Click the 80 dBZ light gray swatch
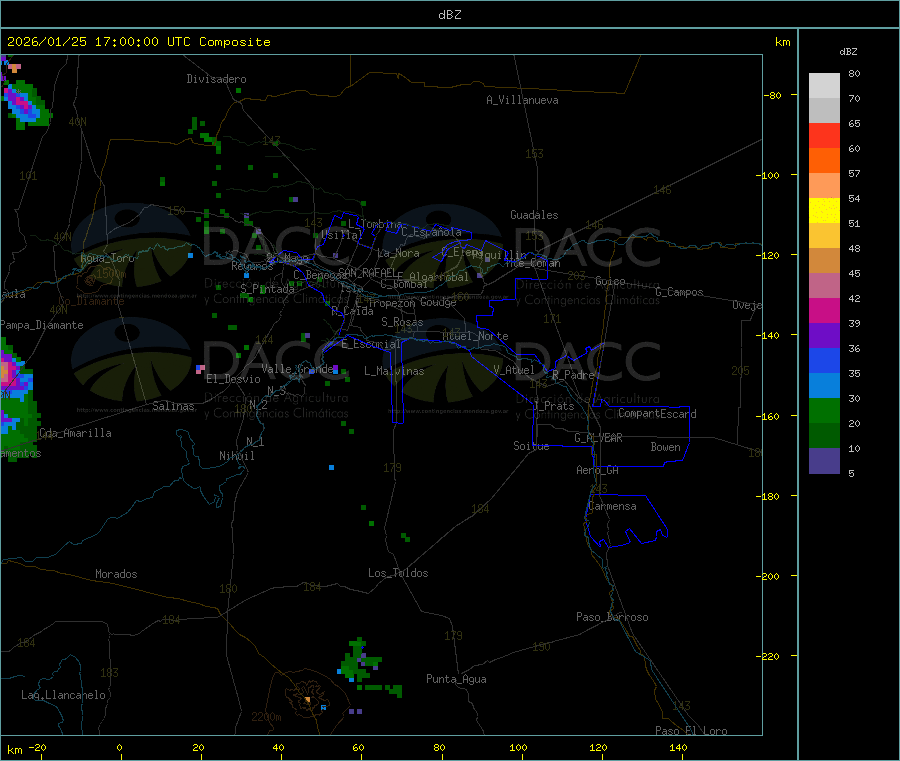 824,86
